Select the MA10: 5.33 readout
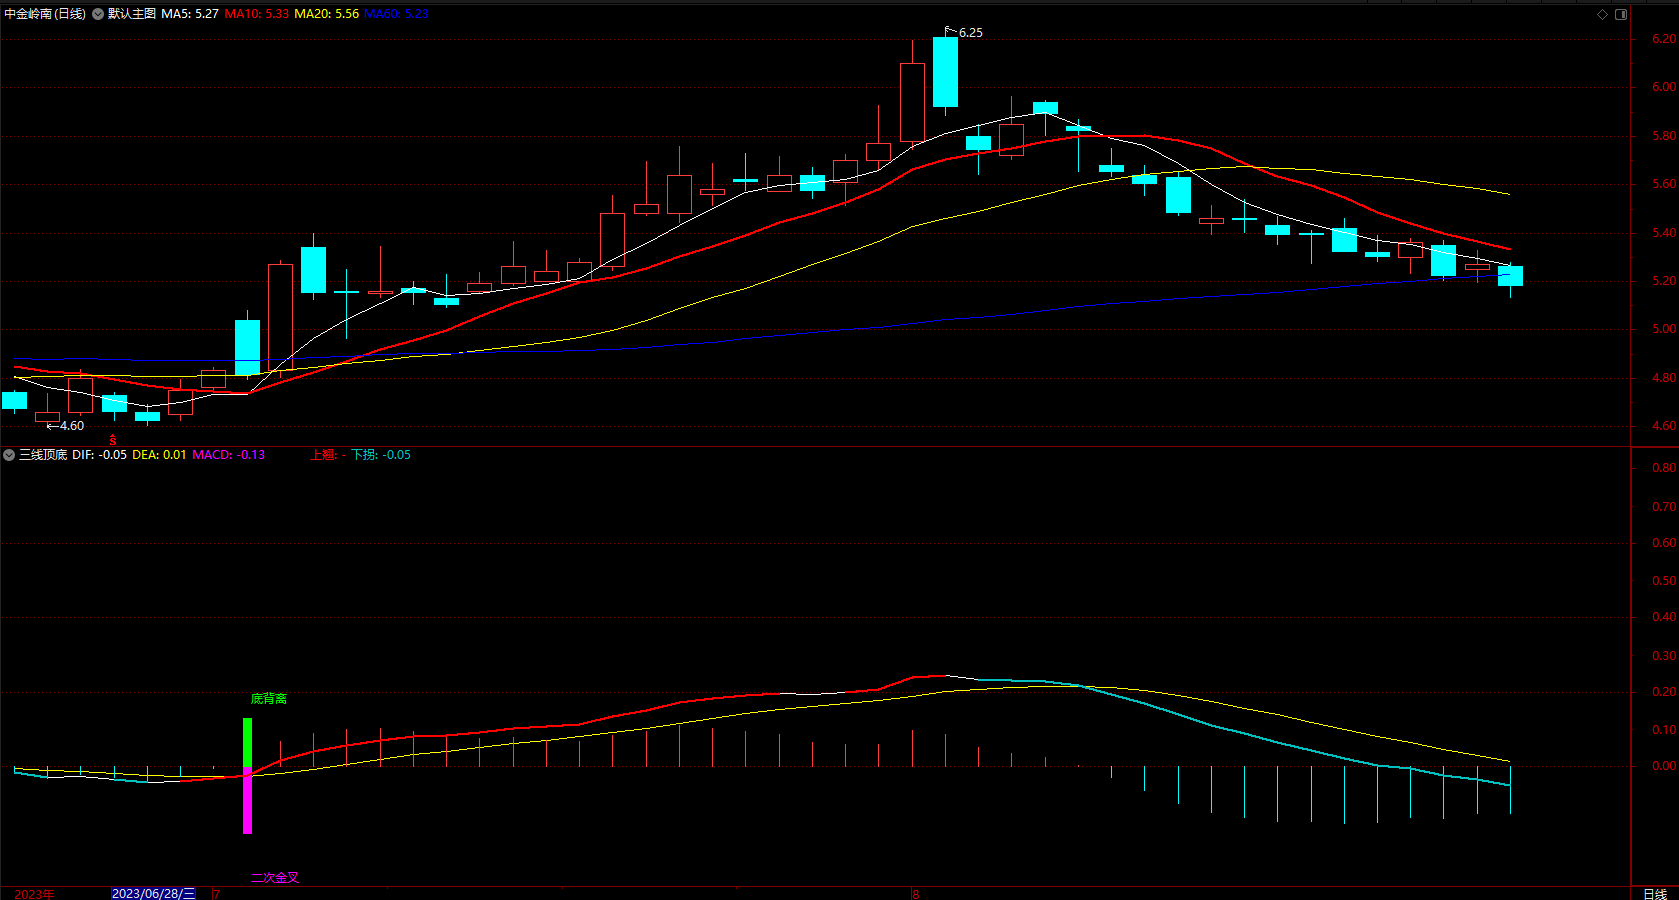The height and width of the screenshot is (900, 1679). point(256,14)
